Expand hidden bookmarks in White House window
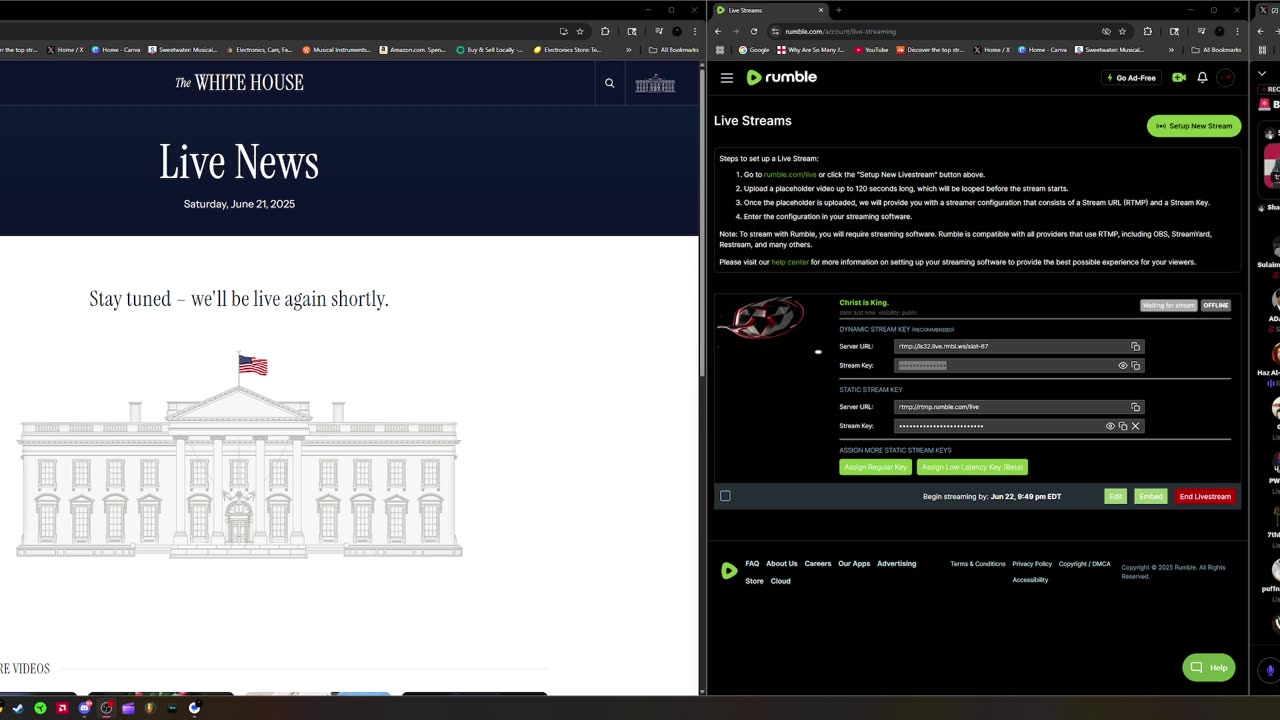1280x720 pixels. pos(629,49)
